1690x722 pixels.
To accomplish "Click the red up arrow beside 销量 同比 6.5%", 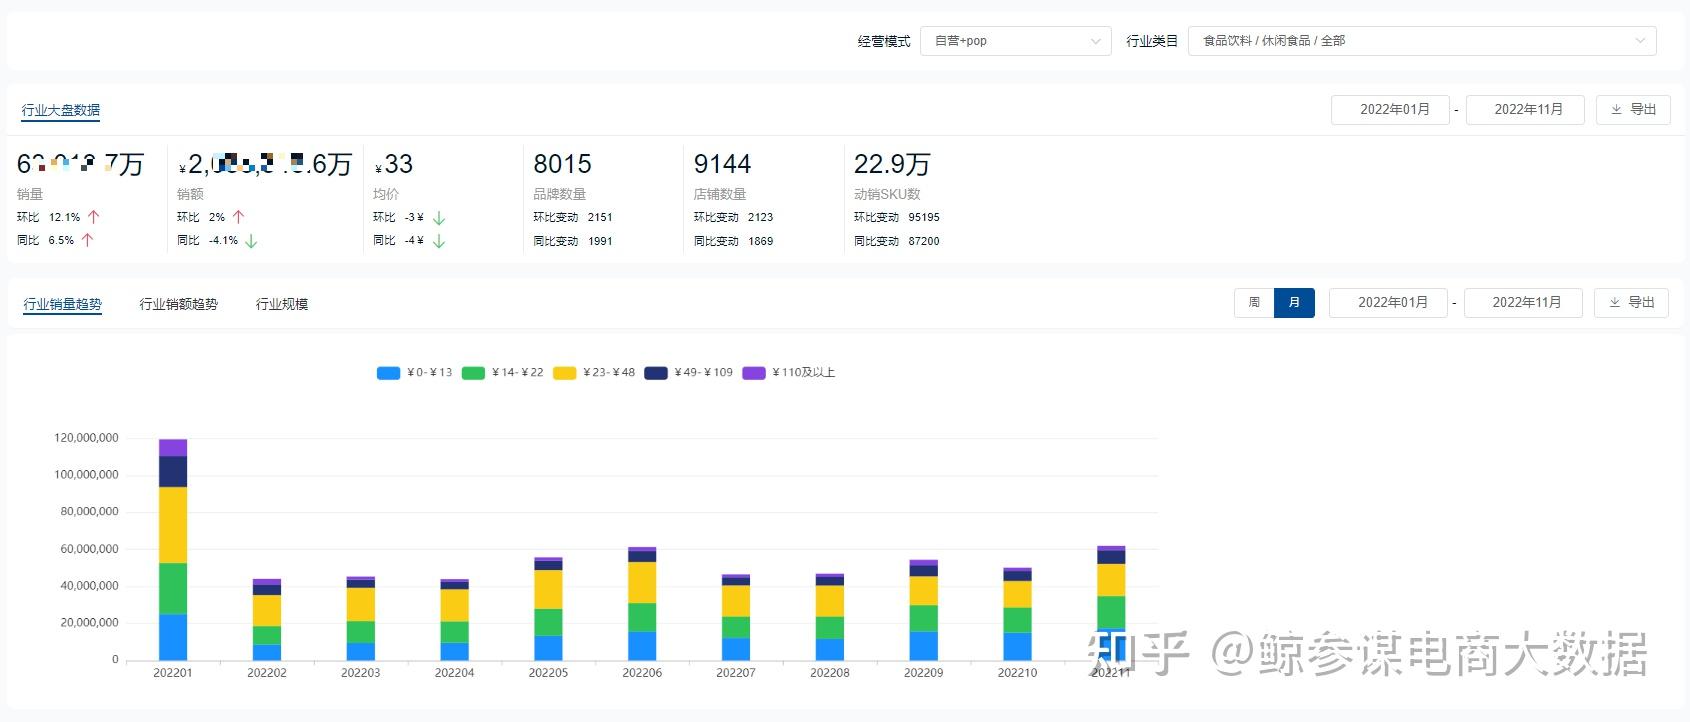I will (88, 240).
